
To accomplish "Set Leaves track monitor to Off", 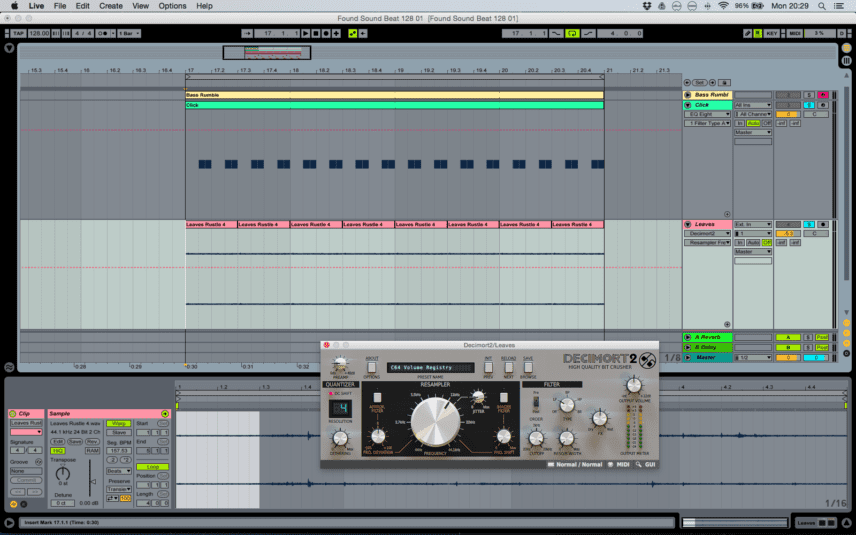I will pyautogui.click(x=767, y=242).
